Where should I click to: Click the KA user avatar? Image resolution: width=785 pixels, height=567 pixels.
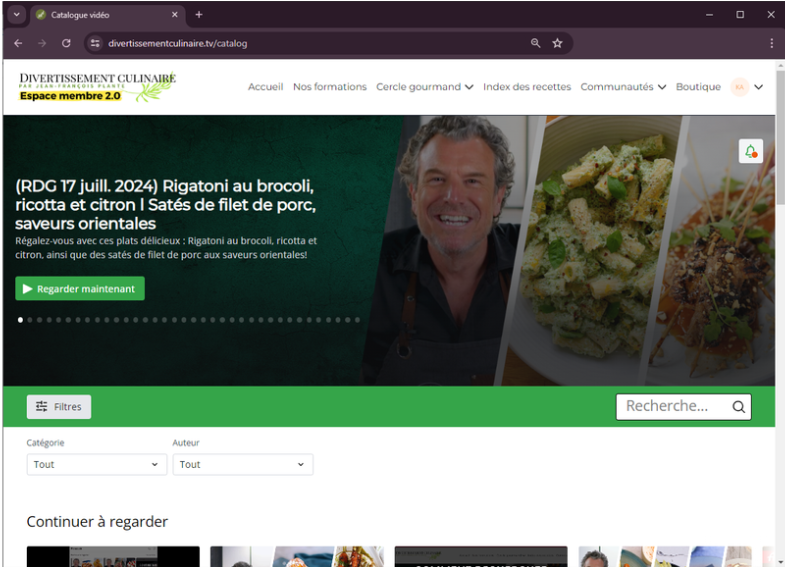point(739,87)
